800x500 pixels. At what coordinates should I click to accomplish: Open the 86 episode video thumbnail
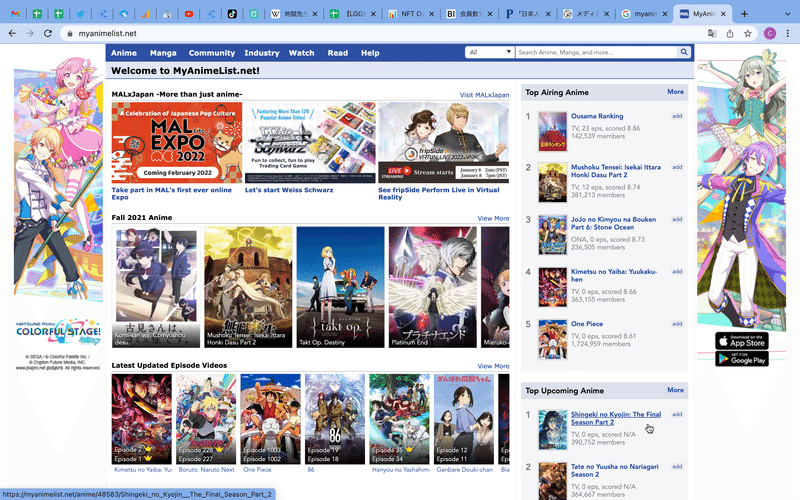pos(335,419)
